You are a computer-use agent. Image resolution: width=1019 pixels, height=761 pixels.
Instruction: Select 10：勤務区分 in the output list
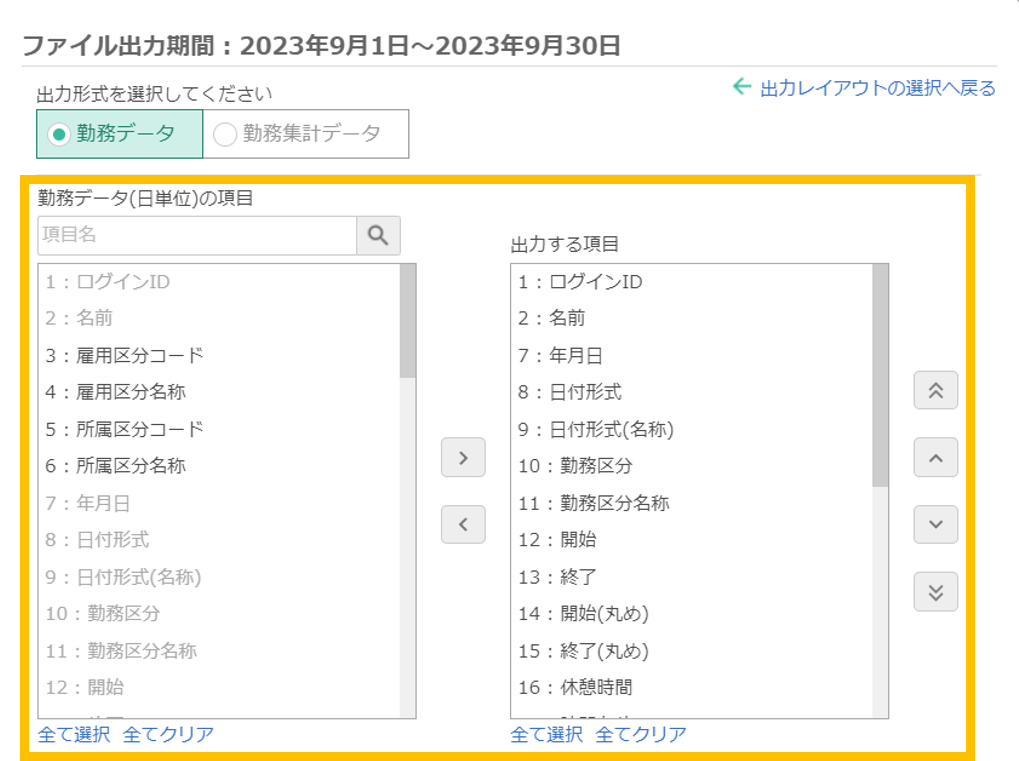[x=575, y=465]
